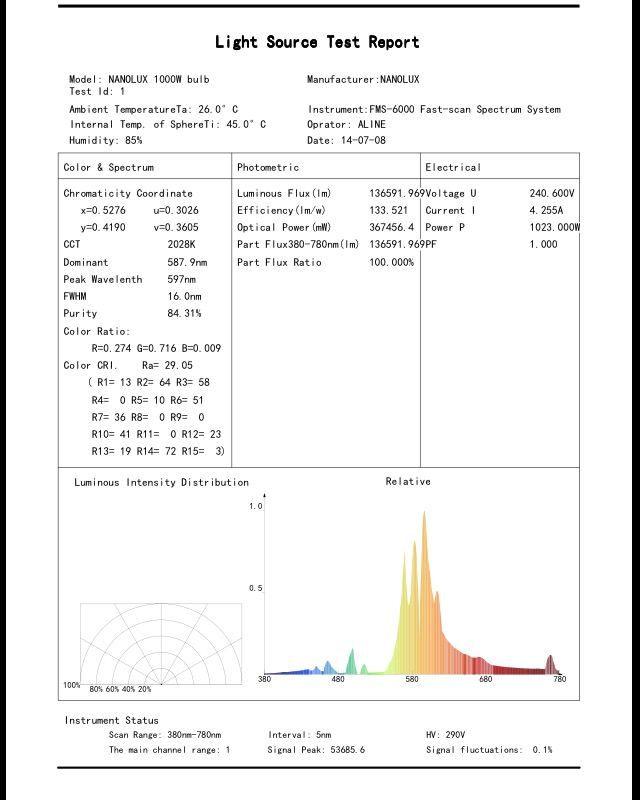The height and width of the screenshot is (800, 640).
Task: Click the 'HV: 290V' entry
Action: point(446,735)
